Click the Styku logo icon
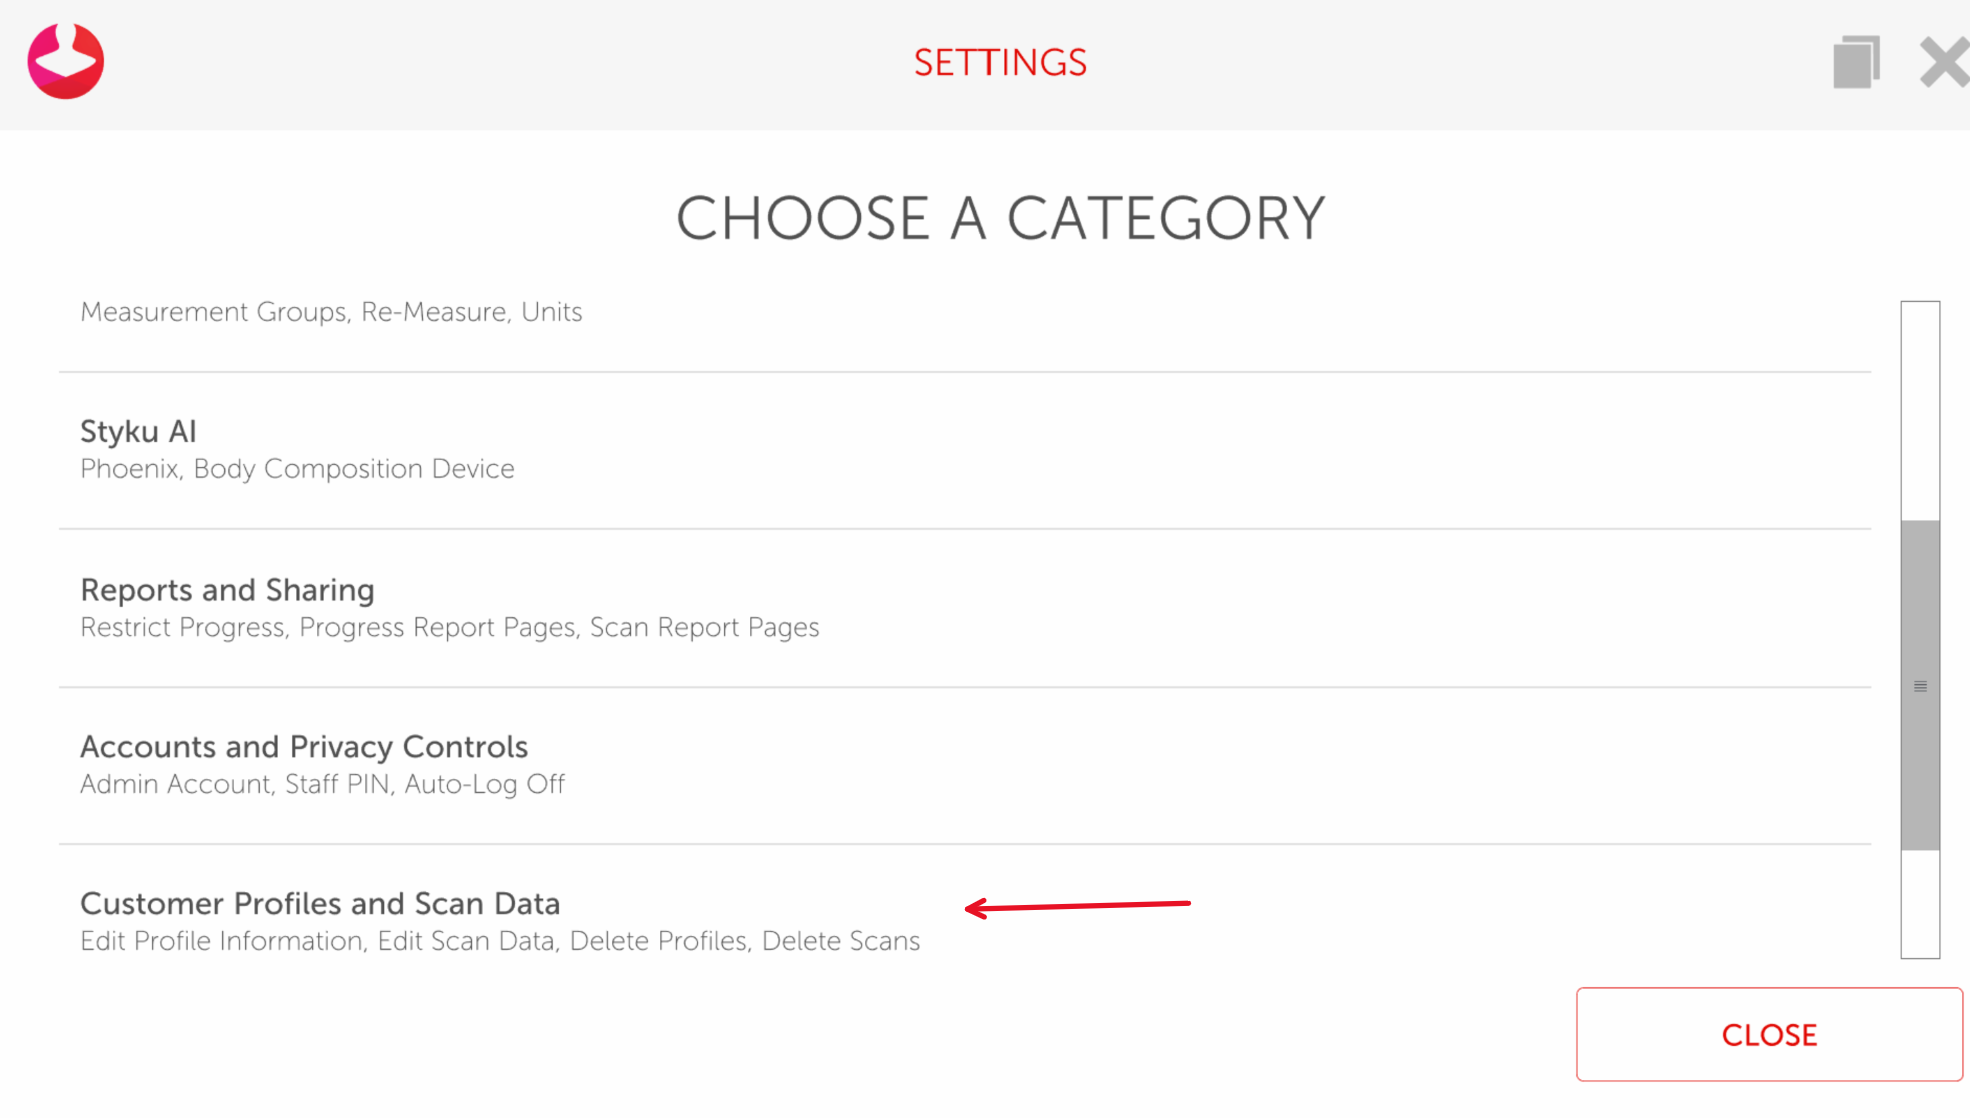The image size is (1970, 1118). pos(66,61)
